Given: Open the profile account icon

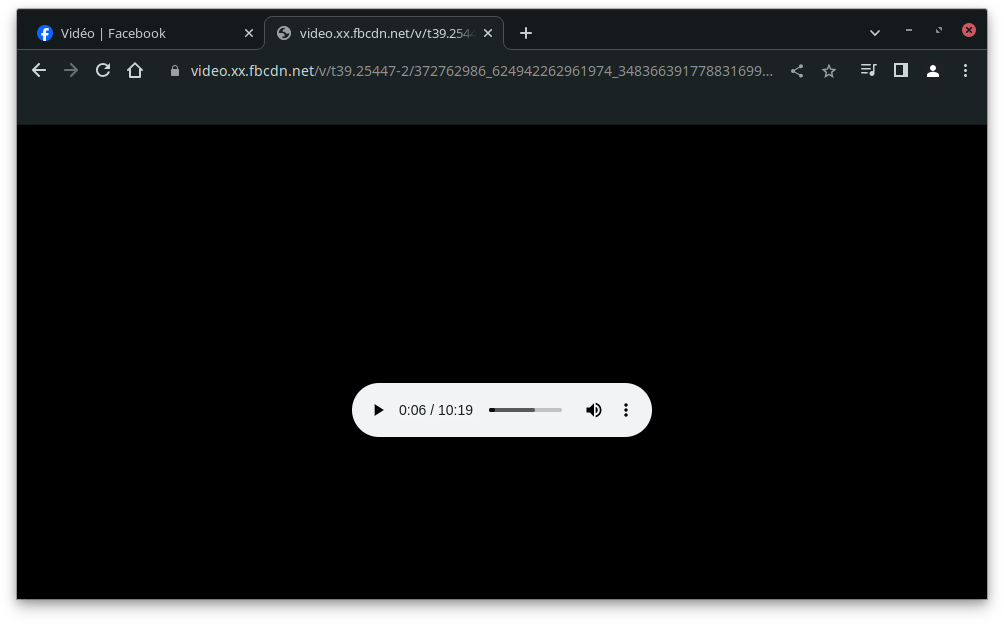Looking at the screenshot, I should coord(933,71).
